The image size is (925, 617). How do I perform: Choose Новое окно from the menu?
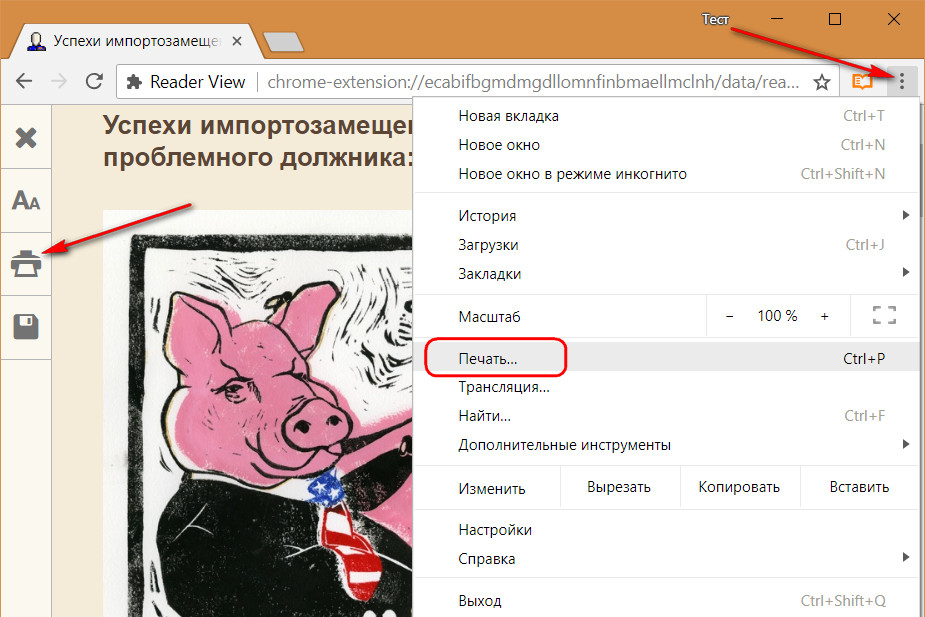[x=667, y=145]
